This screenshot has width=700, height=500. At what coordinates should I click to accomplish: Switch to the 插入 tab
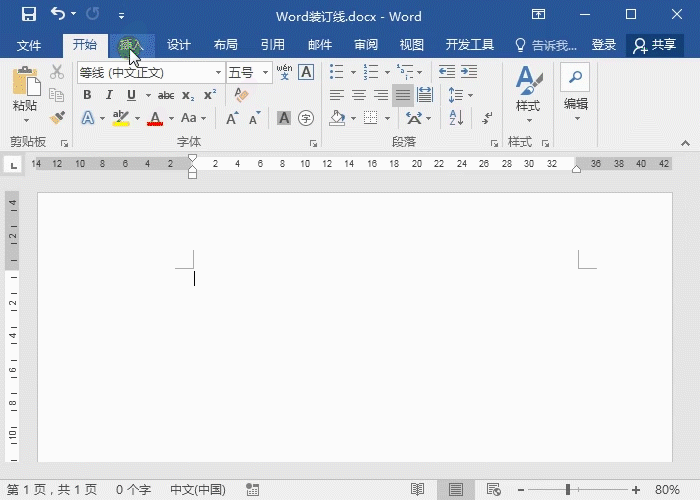(x=132, y=45)
